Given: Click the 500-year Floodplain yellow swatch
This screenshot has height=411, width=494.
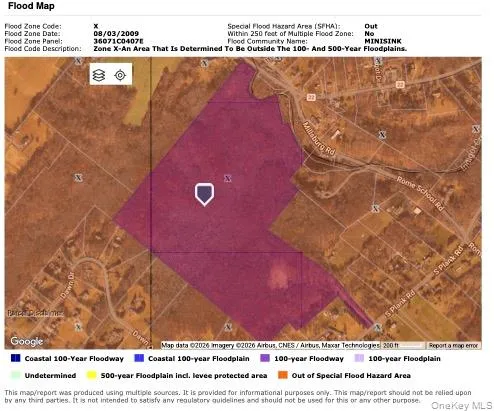Looking at the screenshot, I should 91,375.
